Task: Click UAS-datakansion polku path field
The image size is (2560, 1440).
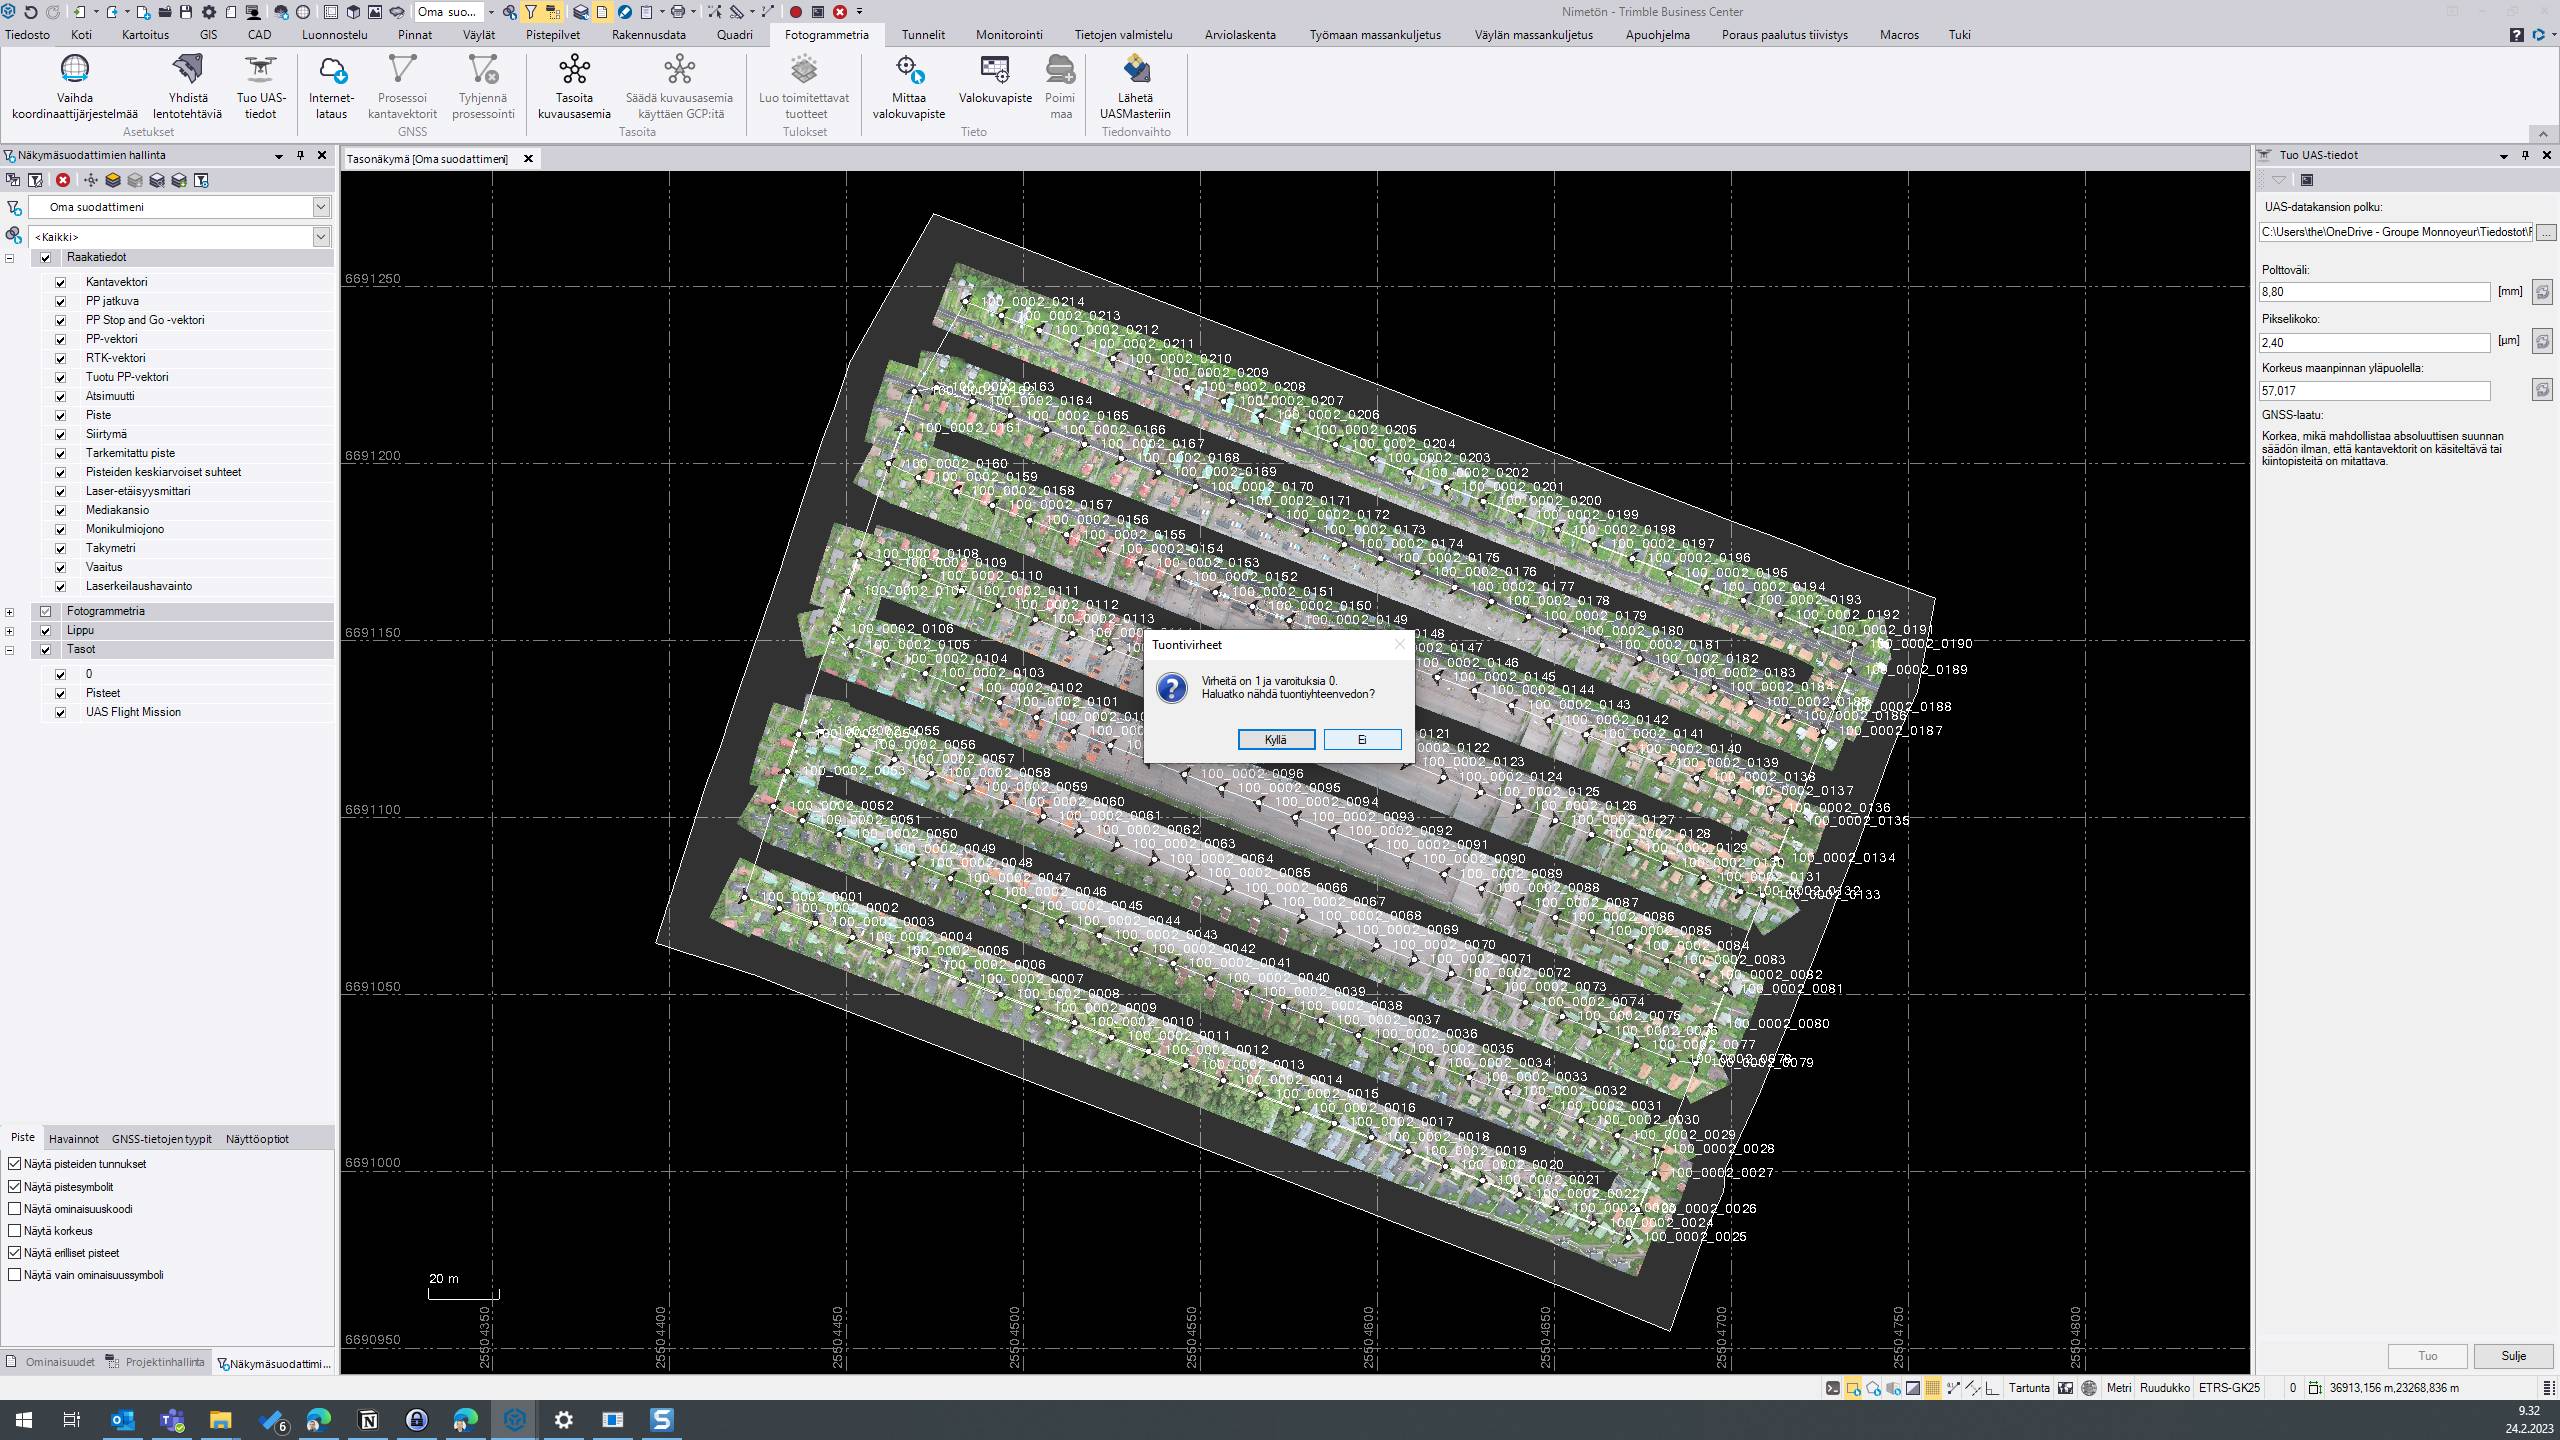Action: (x=2396, y=232)
